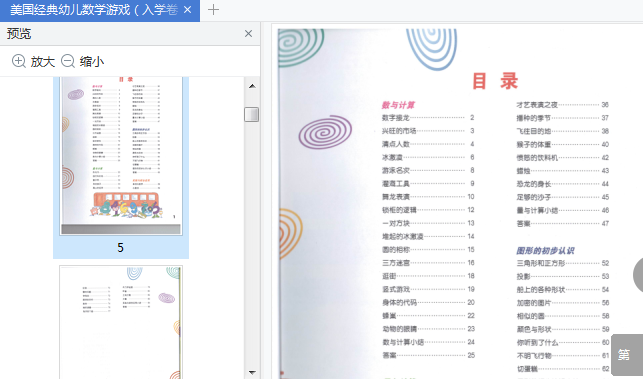The width and height of the screenshot is (643, 379).
Task: Close the 预览 preview panel
Action: click(249, 34)
